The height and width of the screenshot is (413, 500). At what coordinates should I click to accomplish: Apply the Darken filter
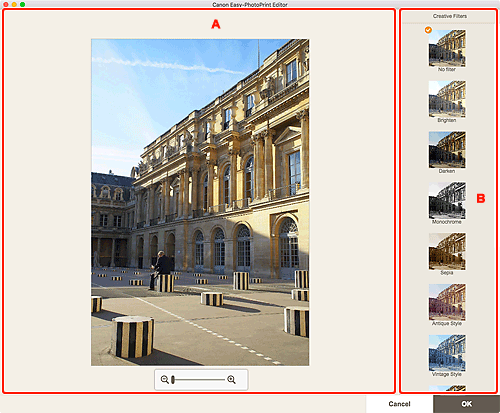point(447,150)
